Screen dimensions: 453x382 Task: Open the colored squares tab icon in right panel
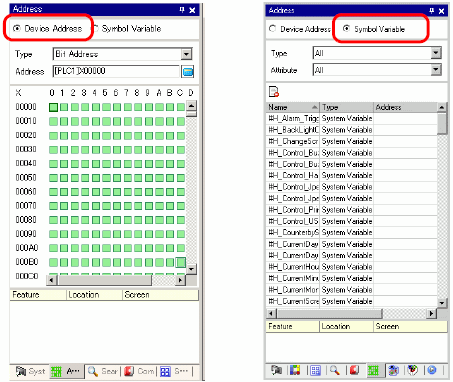click(x=295, y=370)
